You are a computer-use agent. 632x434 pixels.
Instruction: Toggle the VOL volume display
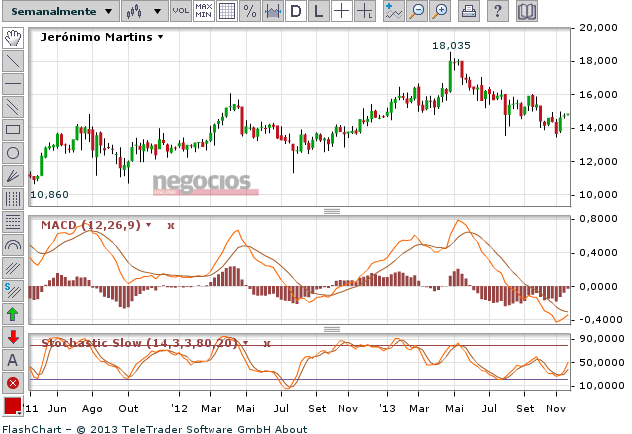point(181,11)
